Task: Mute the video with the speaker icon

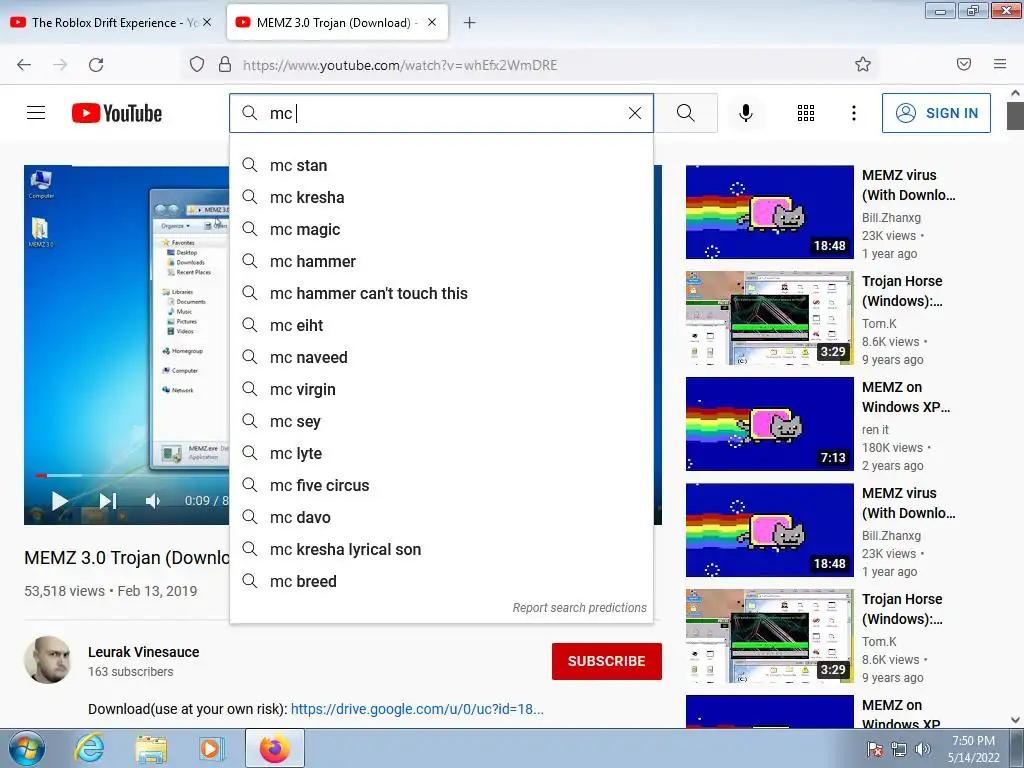Action: (x=152, y=501)
